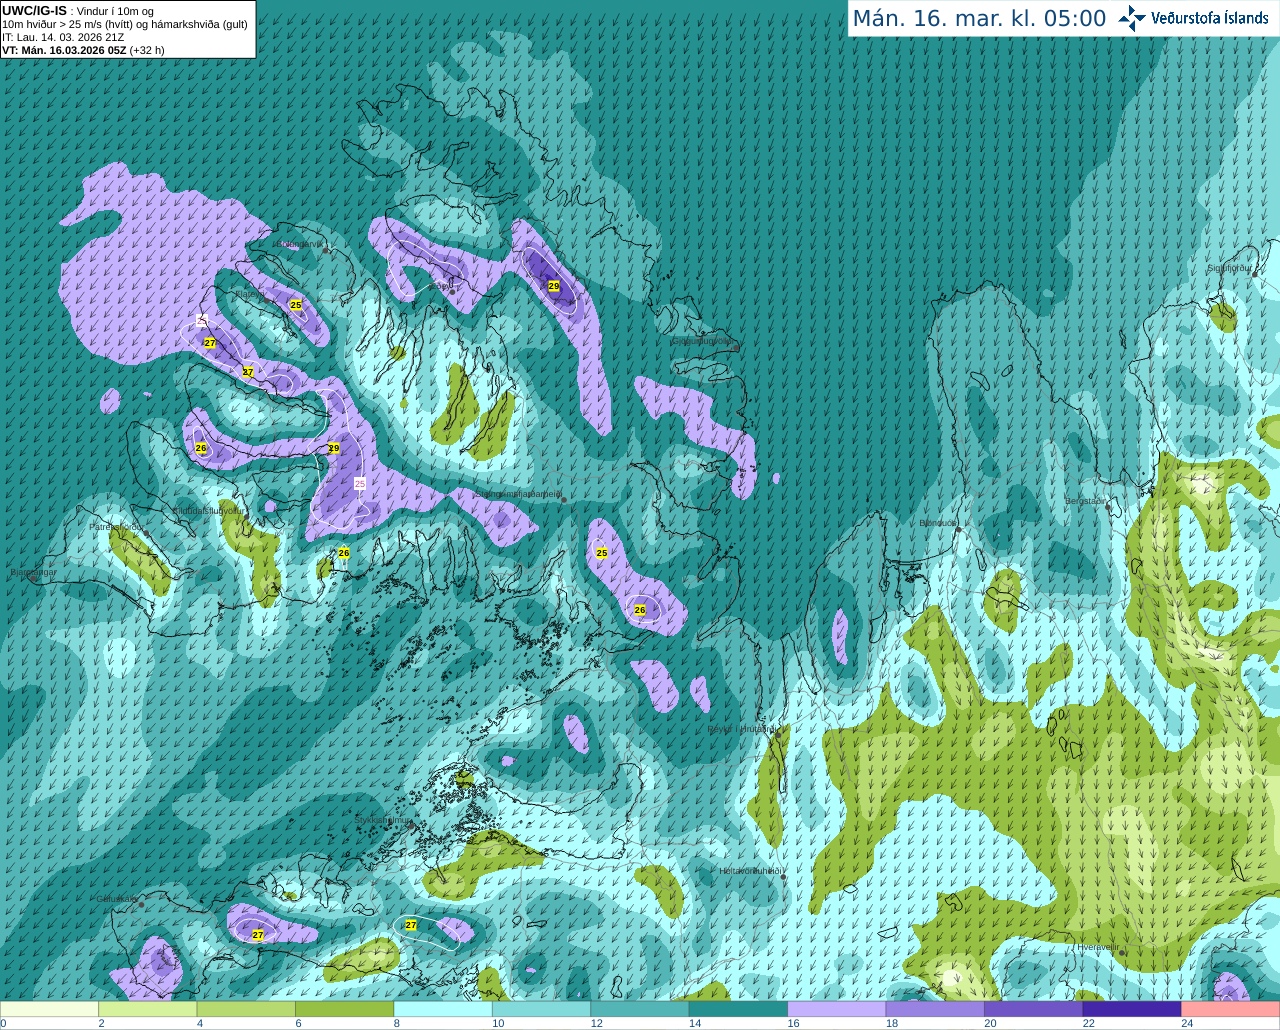Pick the 10–12 m/s legend swatch
Viewport: 1280px width, 1030px height.
click(x=542, y=1009)
